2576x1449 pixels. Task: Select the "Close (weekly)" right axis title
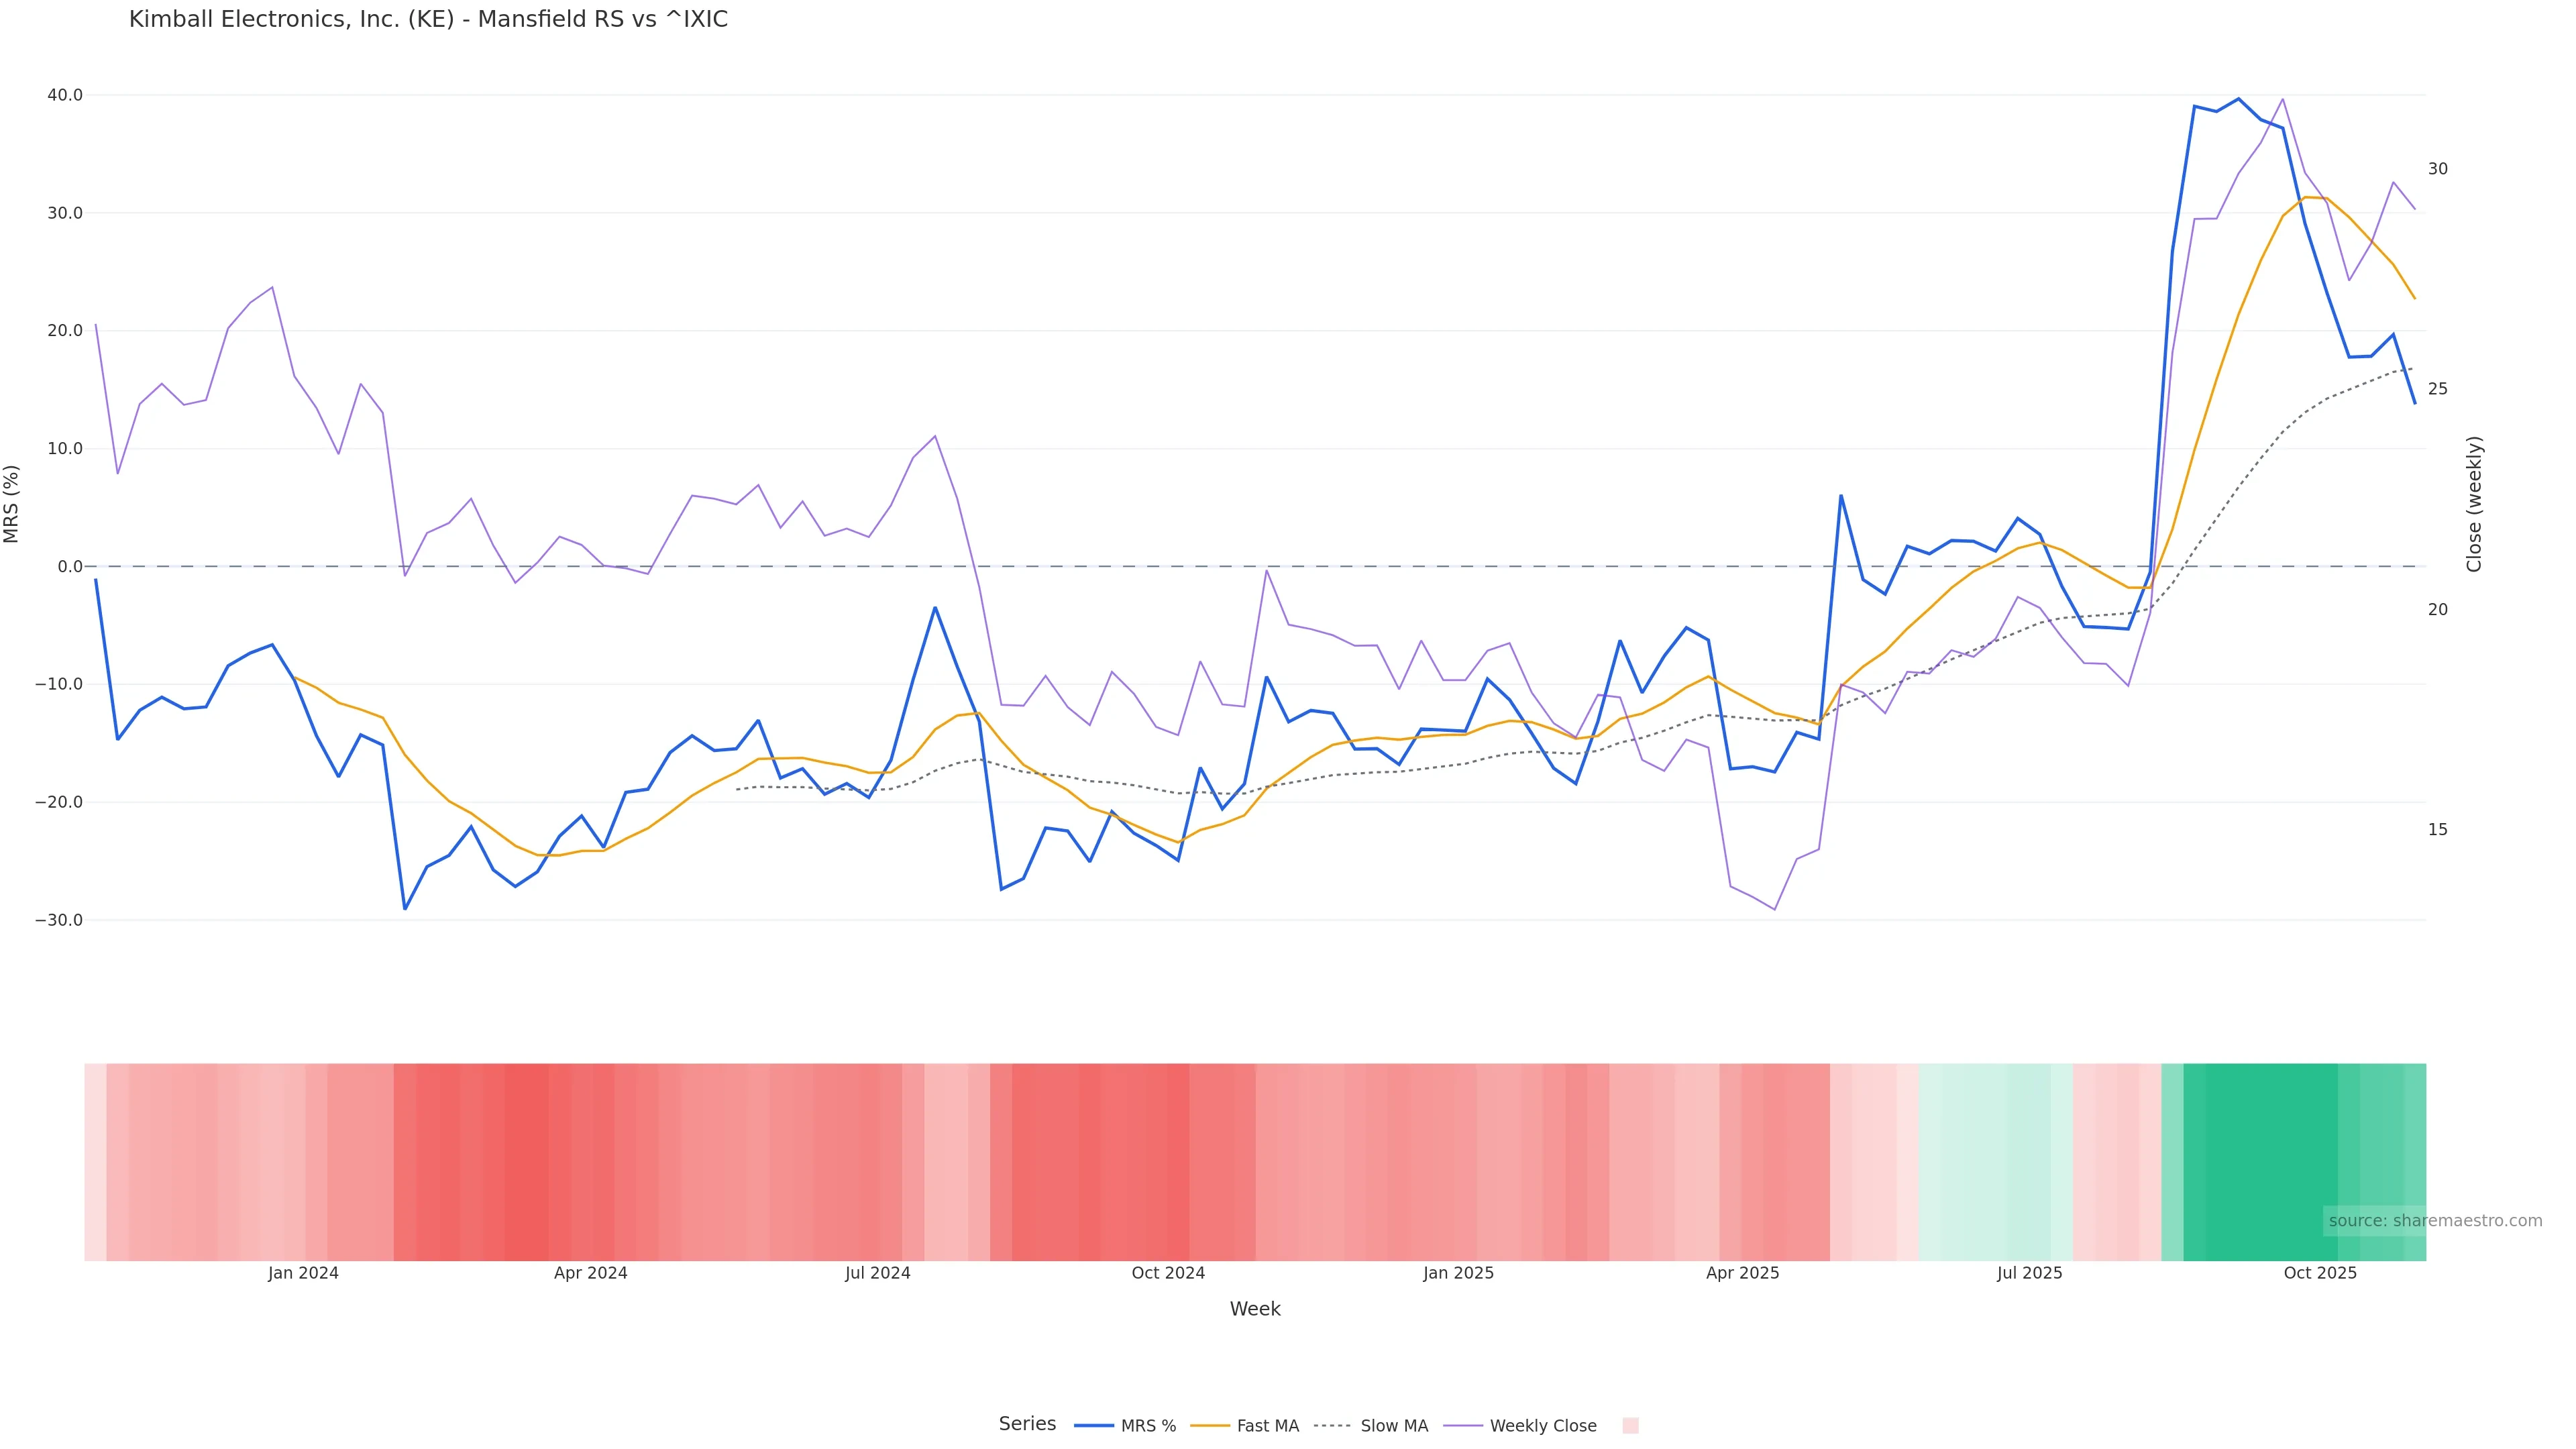2474,504
